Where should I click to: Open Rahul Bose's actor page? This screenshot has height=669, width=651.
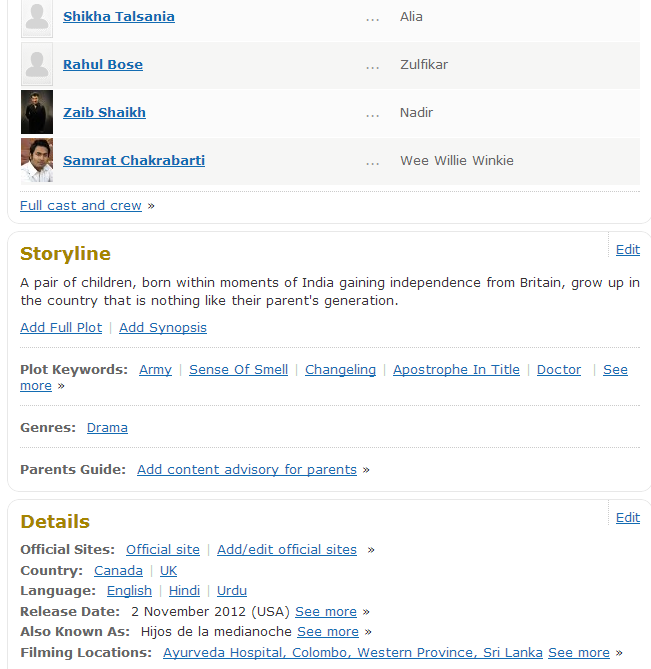pos(103,65)
